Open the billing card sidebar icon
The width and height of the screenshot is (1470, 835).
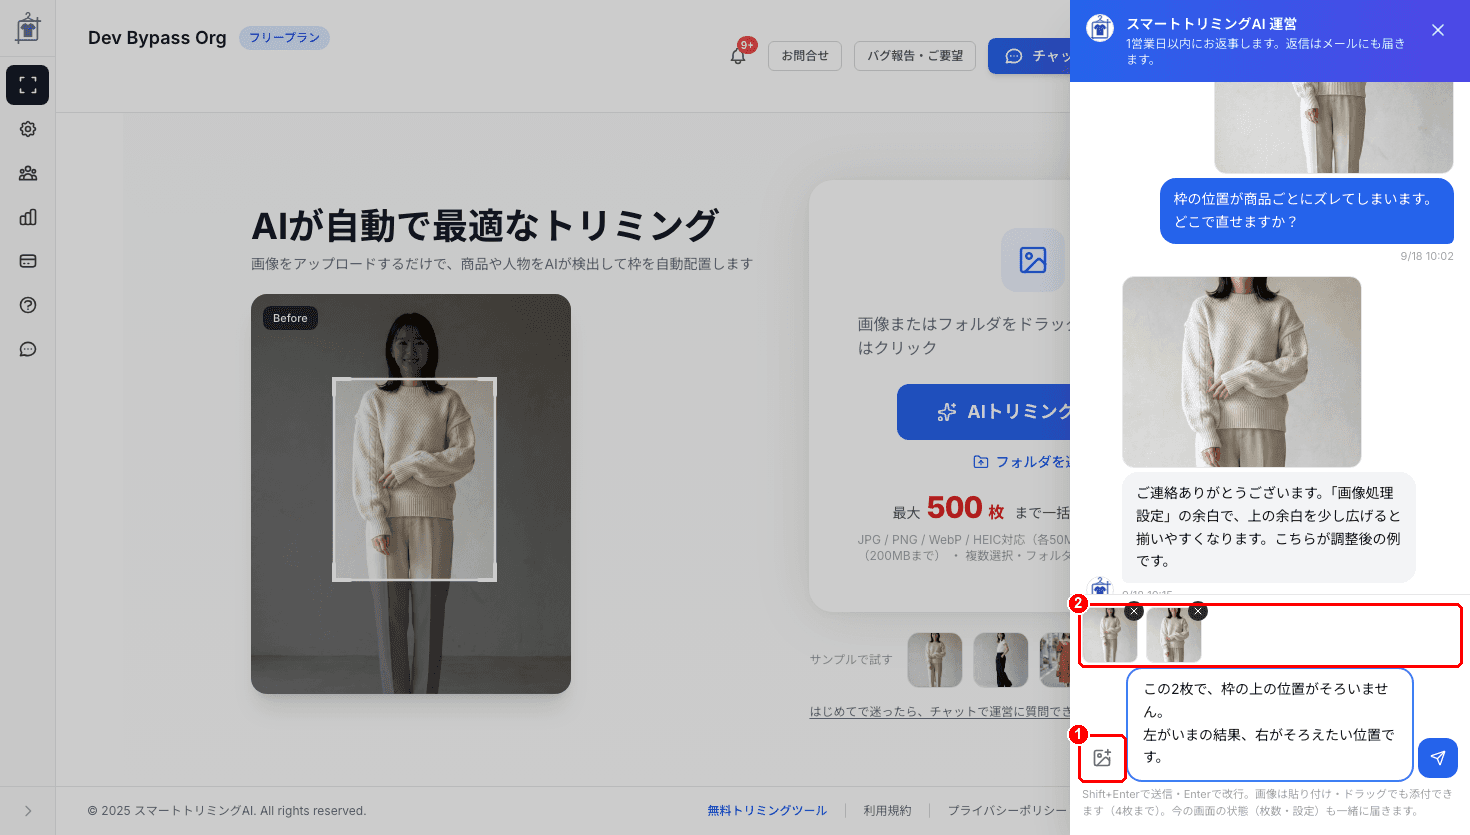click(x=28, y=261)
